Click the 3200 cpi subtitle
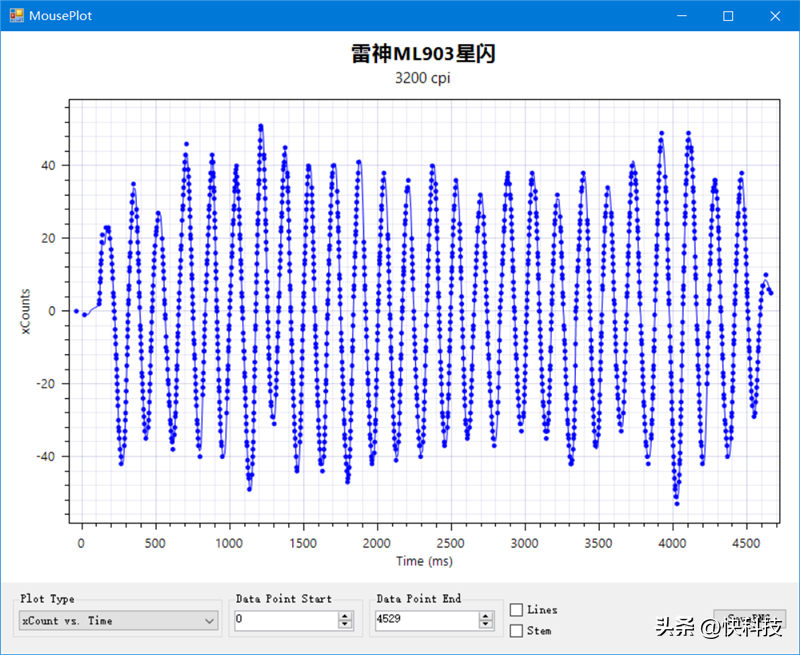Screen dimensions: 800x655 tap(423, 78)
